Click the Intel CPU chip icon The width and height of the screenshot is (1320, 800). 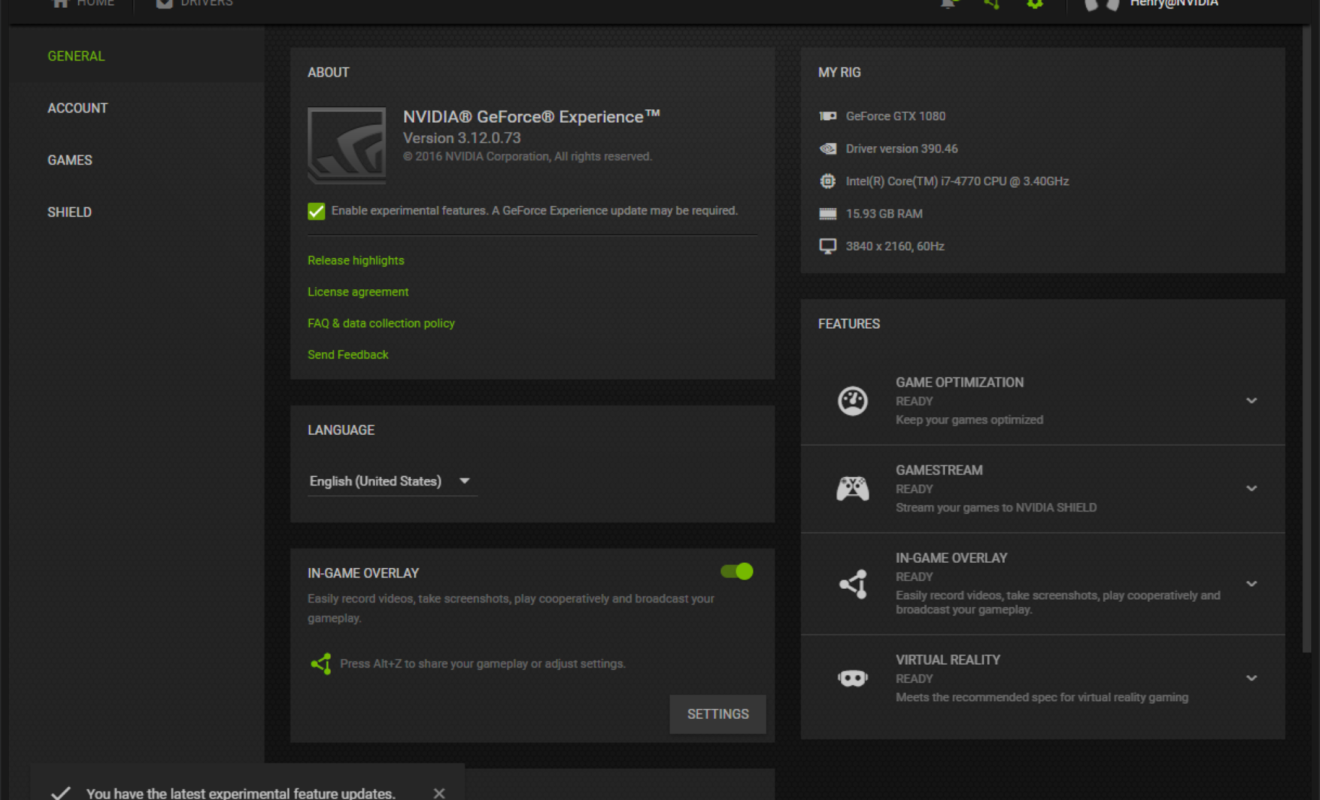828,181
